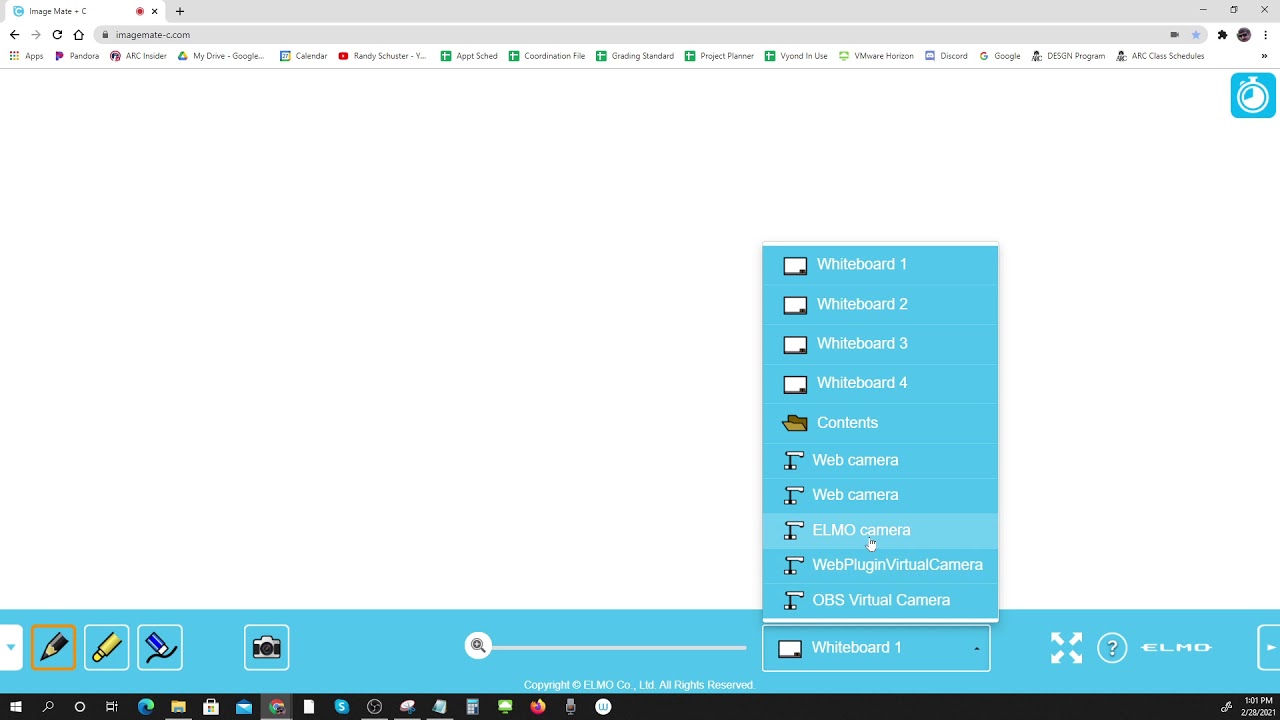This screenshot has height=720, width=1280.
Task: Click the ELMO logo in the toolbar
Action: (1176, 647)
